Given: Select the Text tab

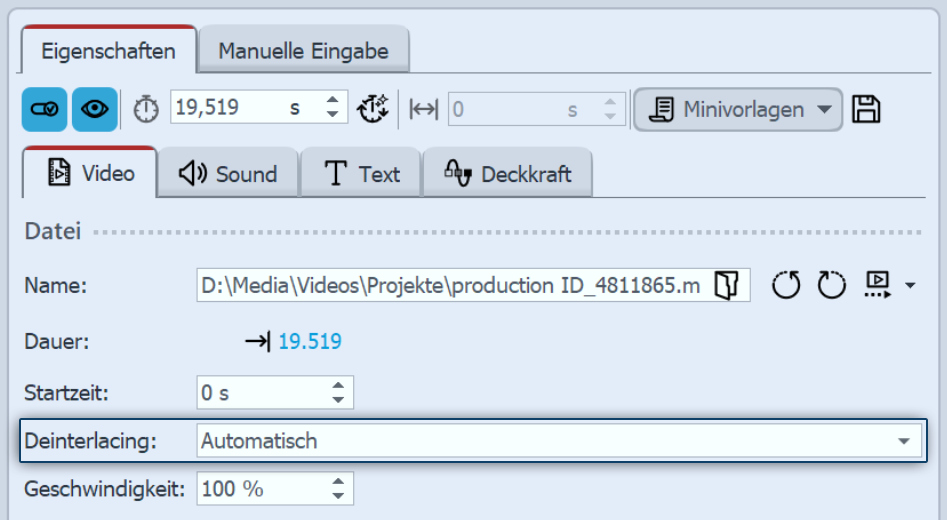Looking at the screenshot, I should pyautogui.click(x=362, y=174).
